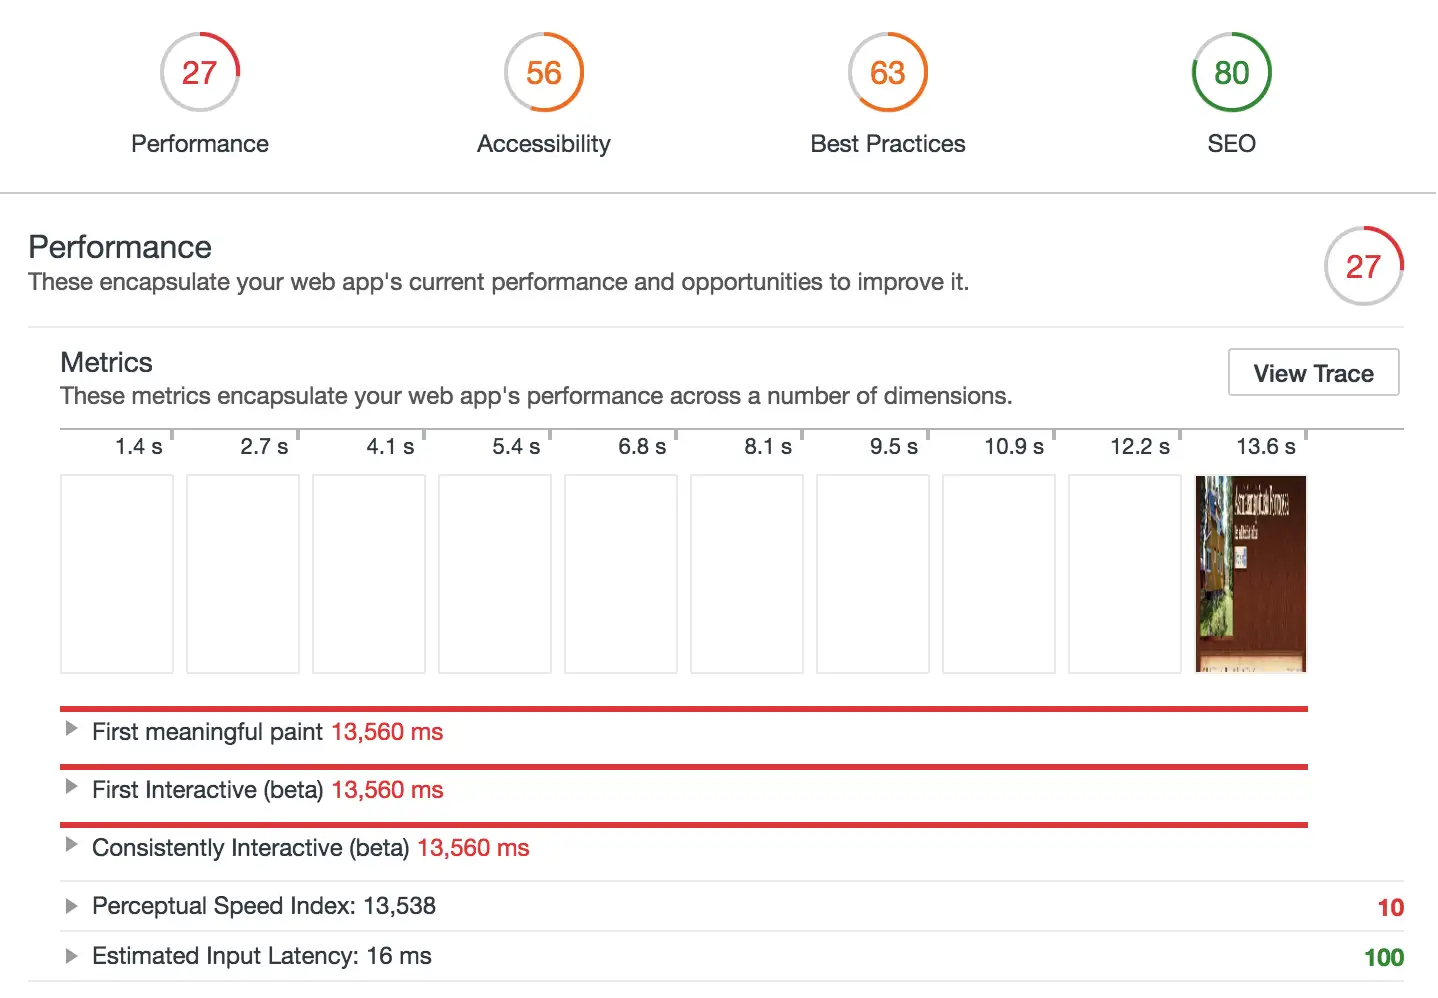Select the blank 4.1 s filmstrip frame

(369, 574)
